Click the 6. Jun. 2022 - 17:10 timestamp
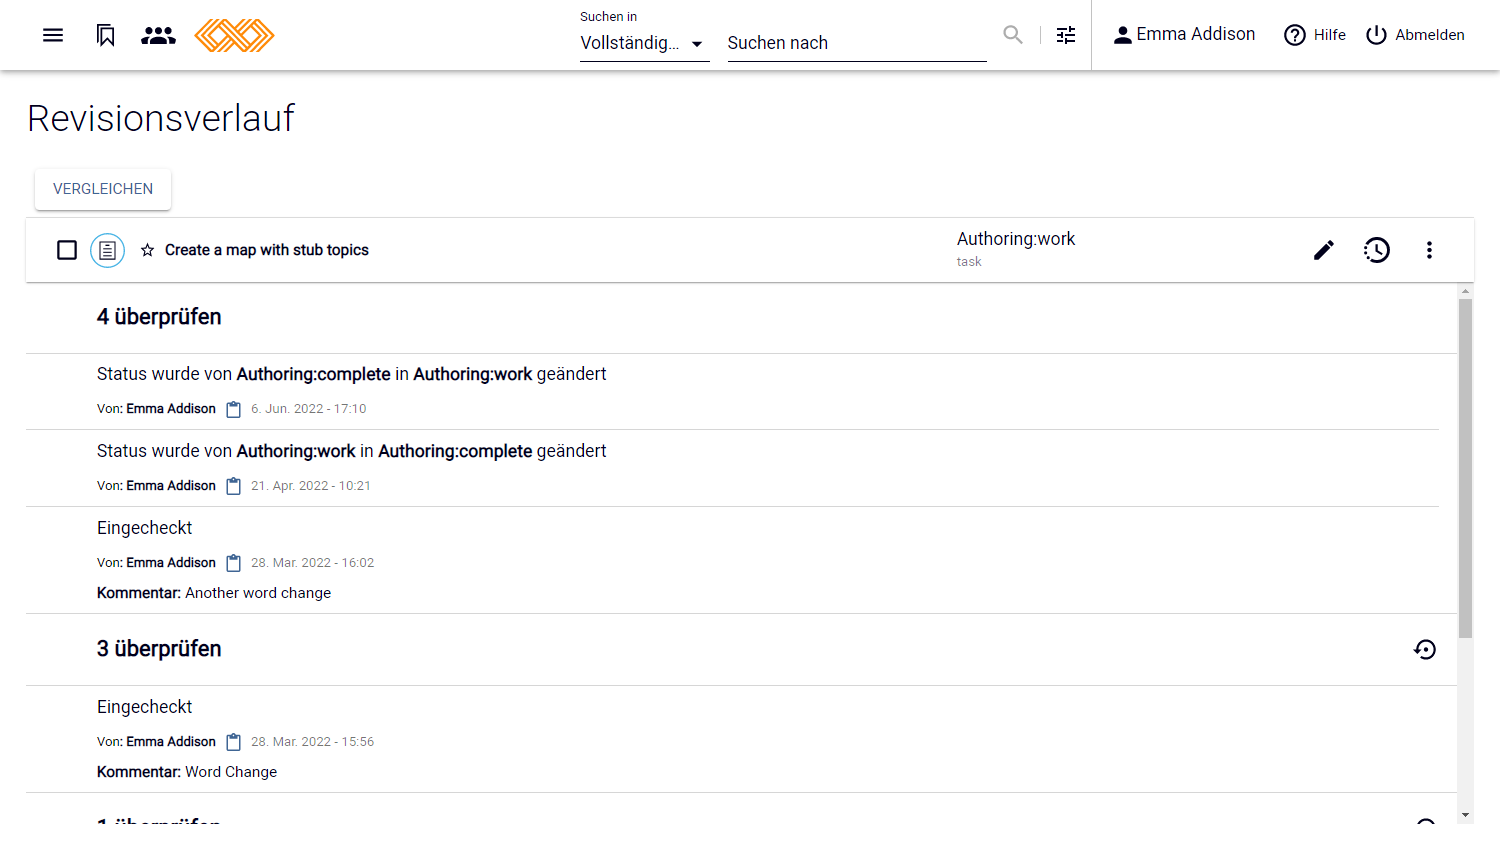 [x=309, y=409]
